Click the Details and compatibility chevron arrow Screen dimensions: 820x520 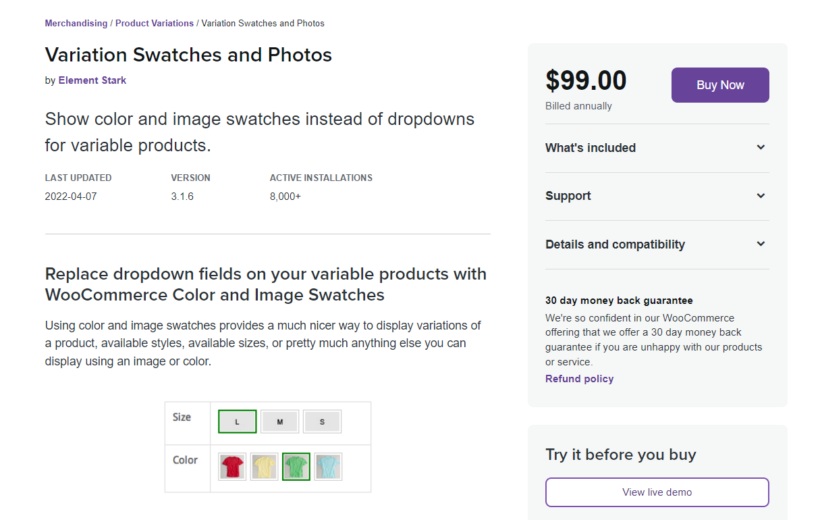[760, 244]
